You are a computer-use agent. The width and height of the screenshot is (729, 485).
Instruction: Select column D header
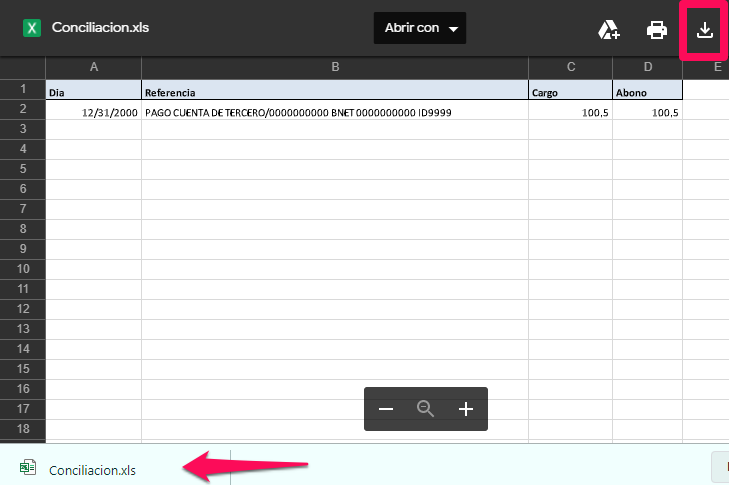648,67
